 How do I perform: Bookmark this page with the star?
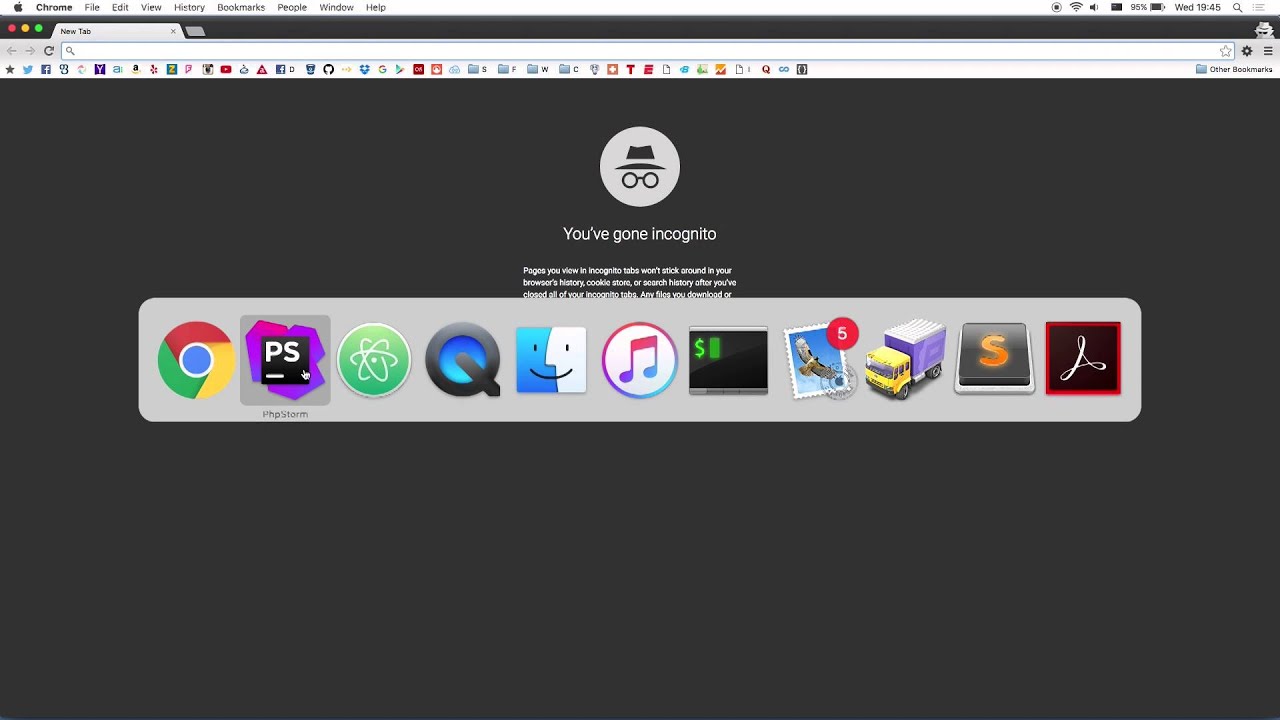click(1225, 50)
